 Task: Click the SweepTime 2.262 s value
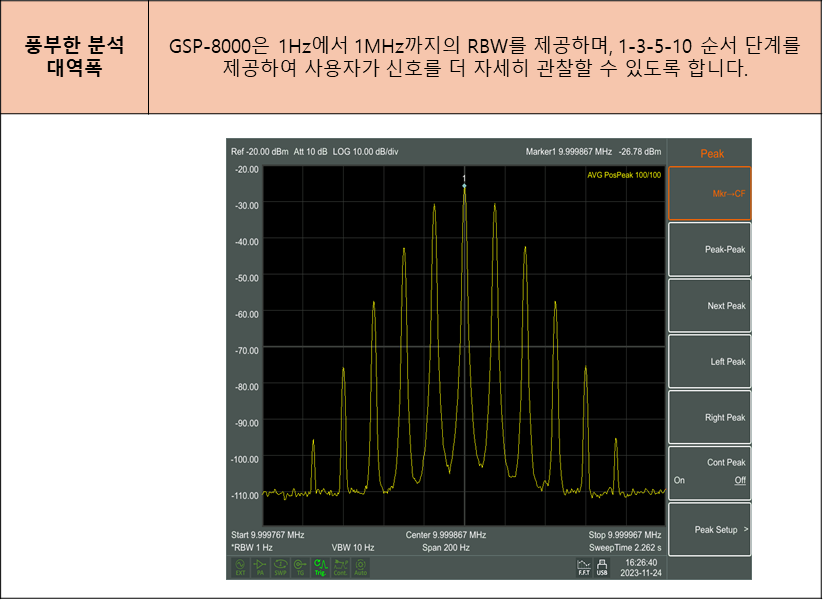point(625,548)
